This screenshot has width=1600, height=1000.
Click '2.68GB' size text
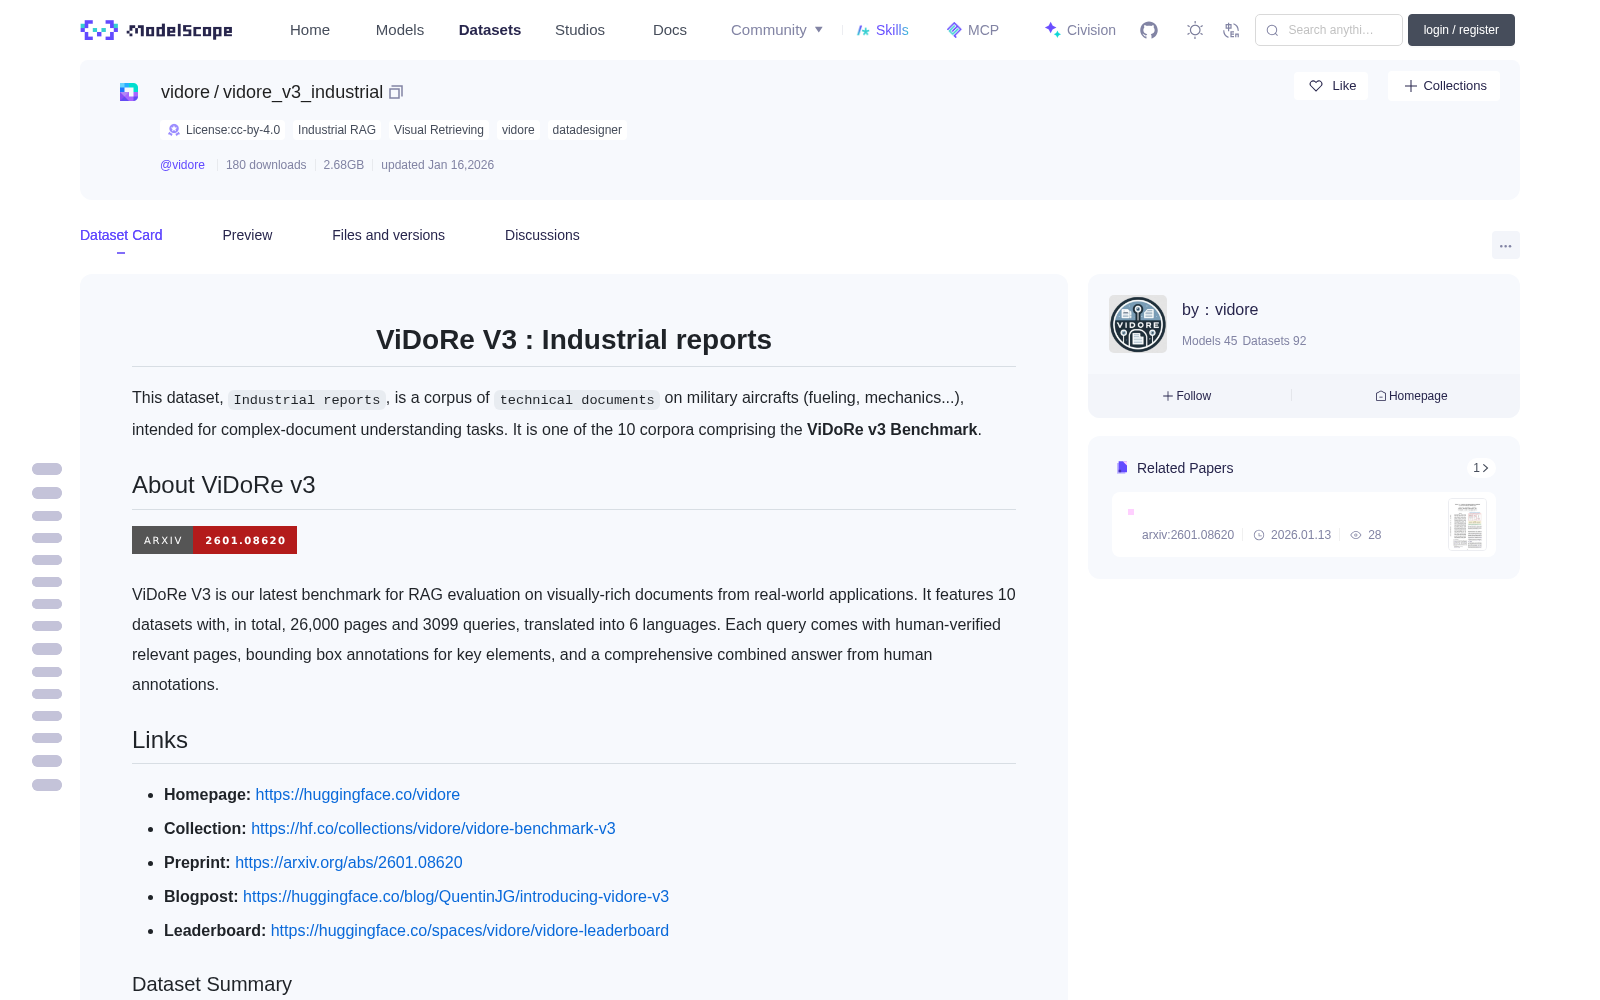pyautogui.click(x=343, y=165)
